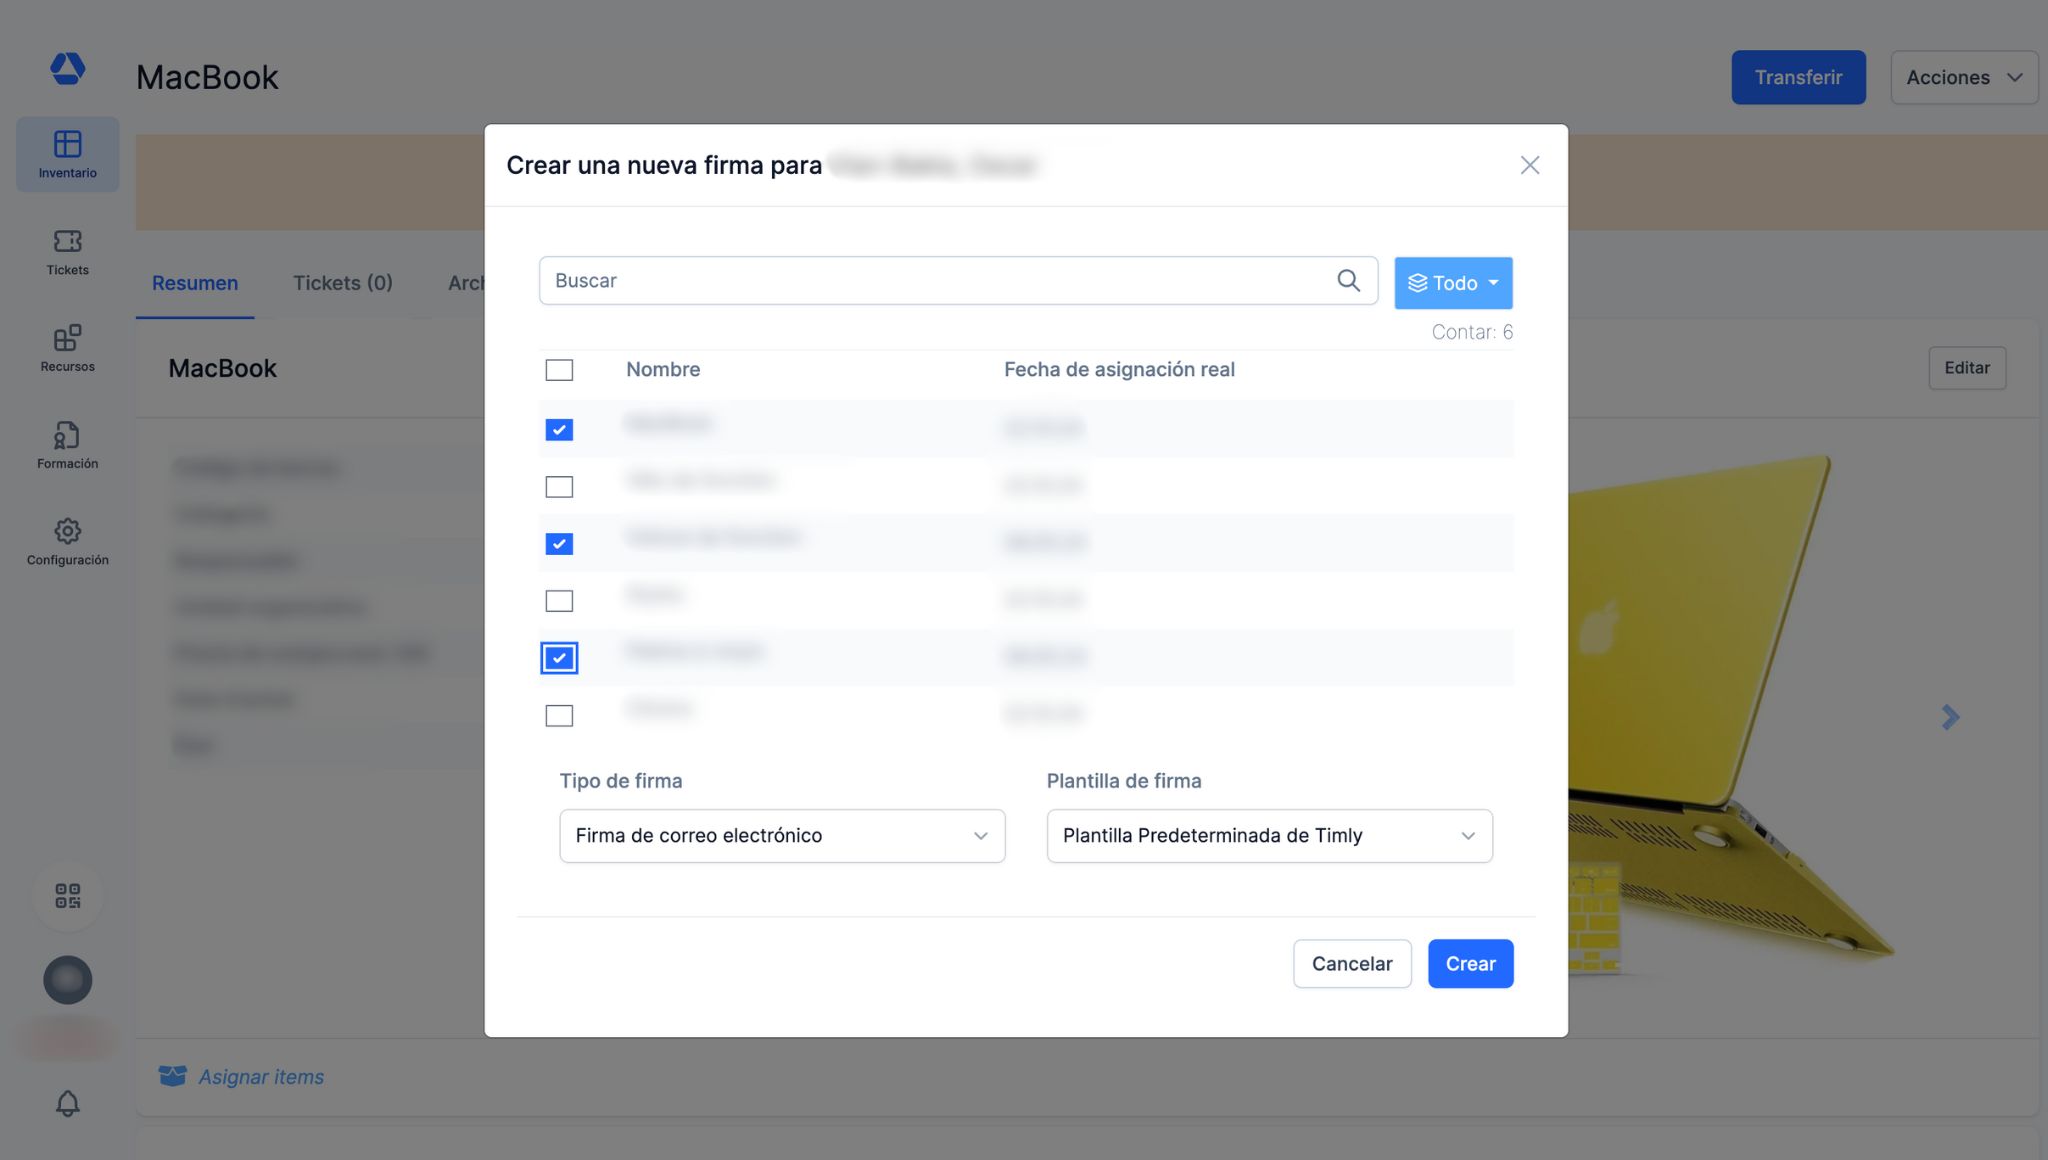The image size is (2048, 1160).
Task: Close the signature dialog with X
Action: [x=1529, y=165]
